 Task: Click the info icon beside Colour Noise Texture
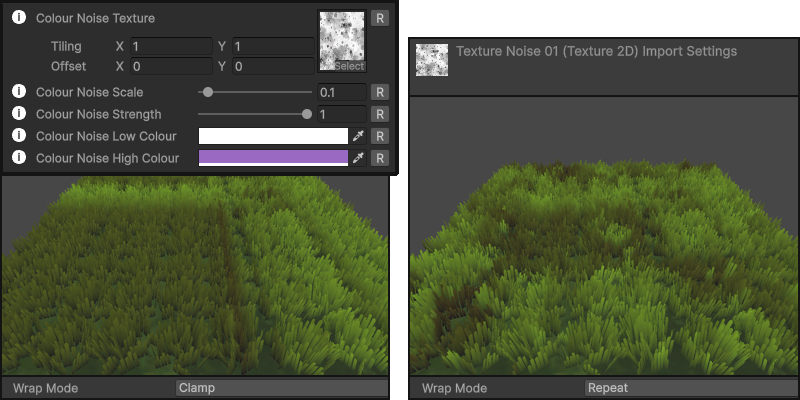(x=18, y=18)
